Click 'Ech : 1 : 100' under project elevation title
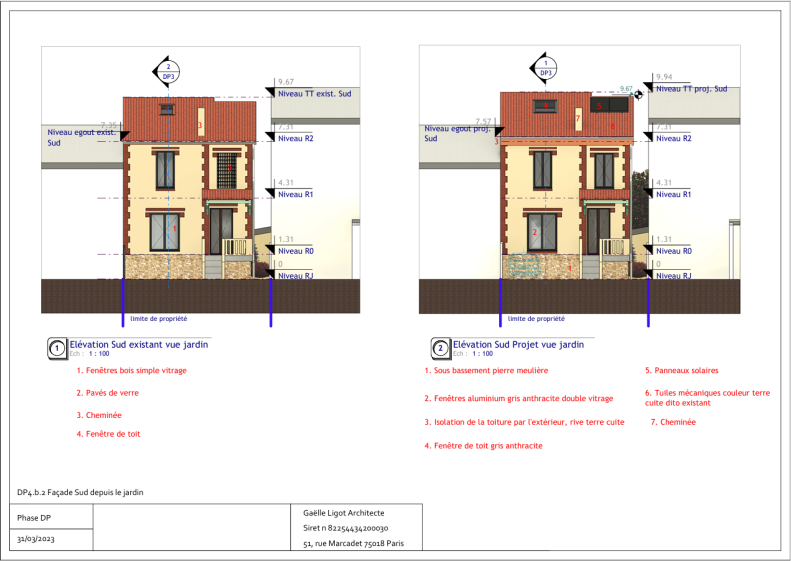The height and width of the screenshot is (561, 791). 473,354
